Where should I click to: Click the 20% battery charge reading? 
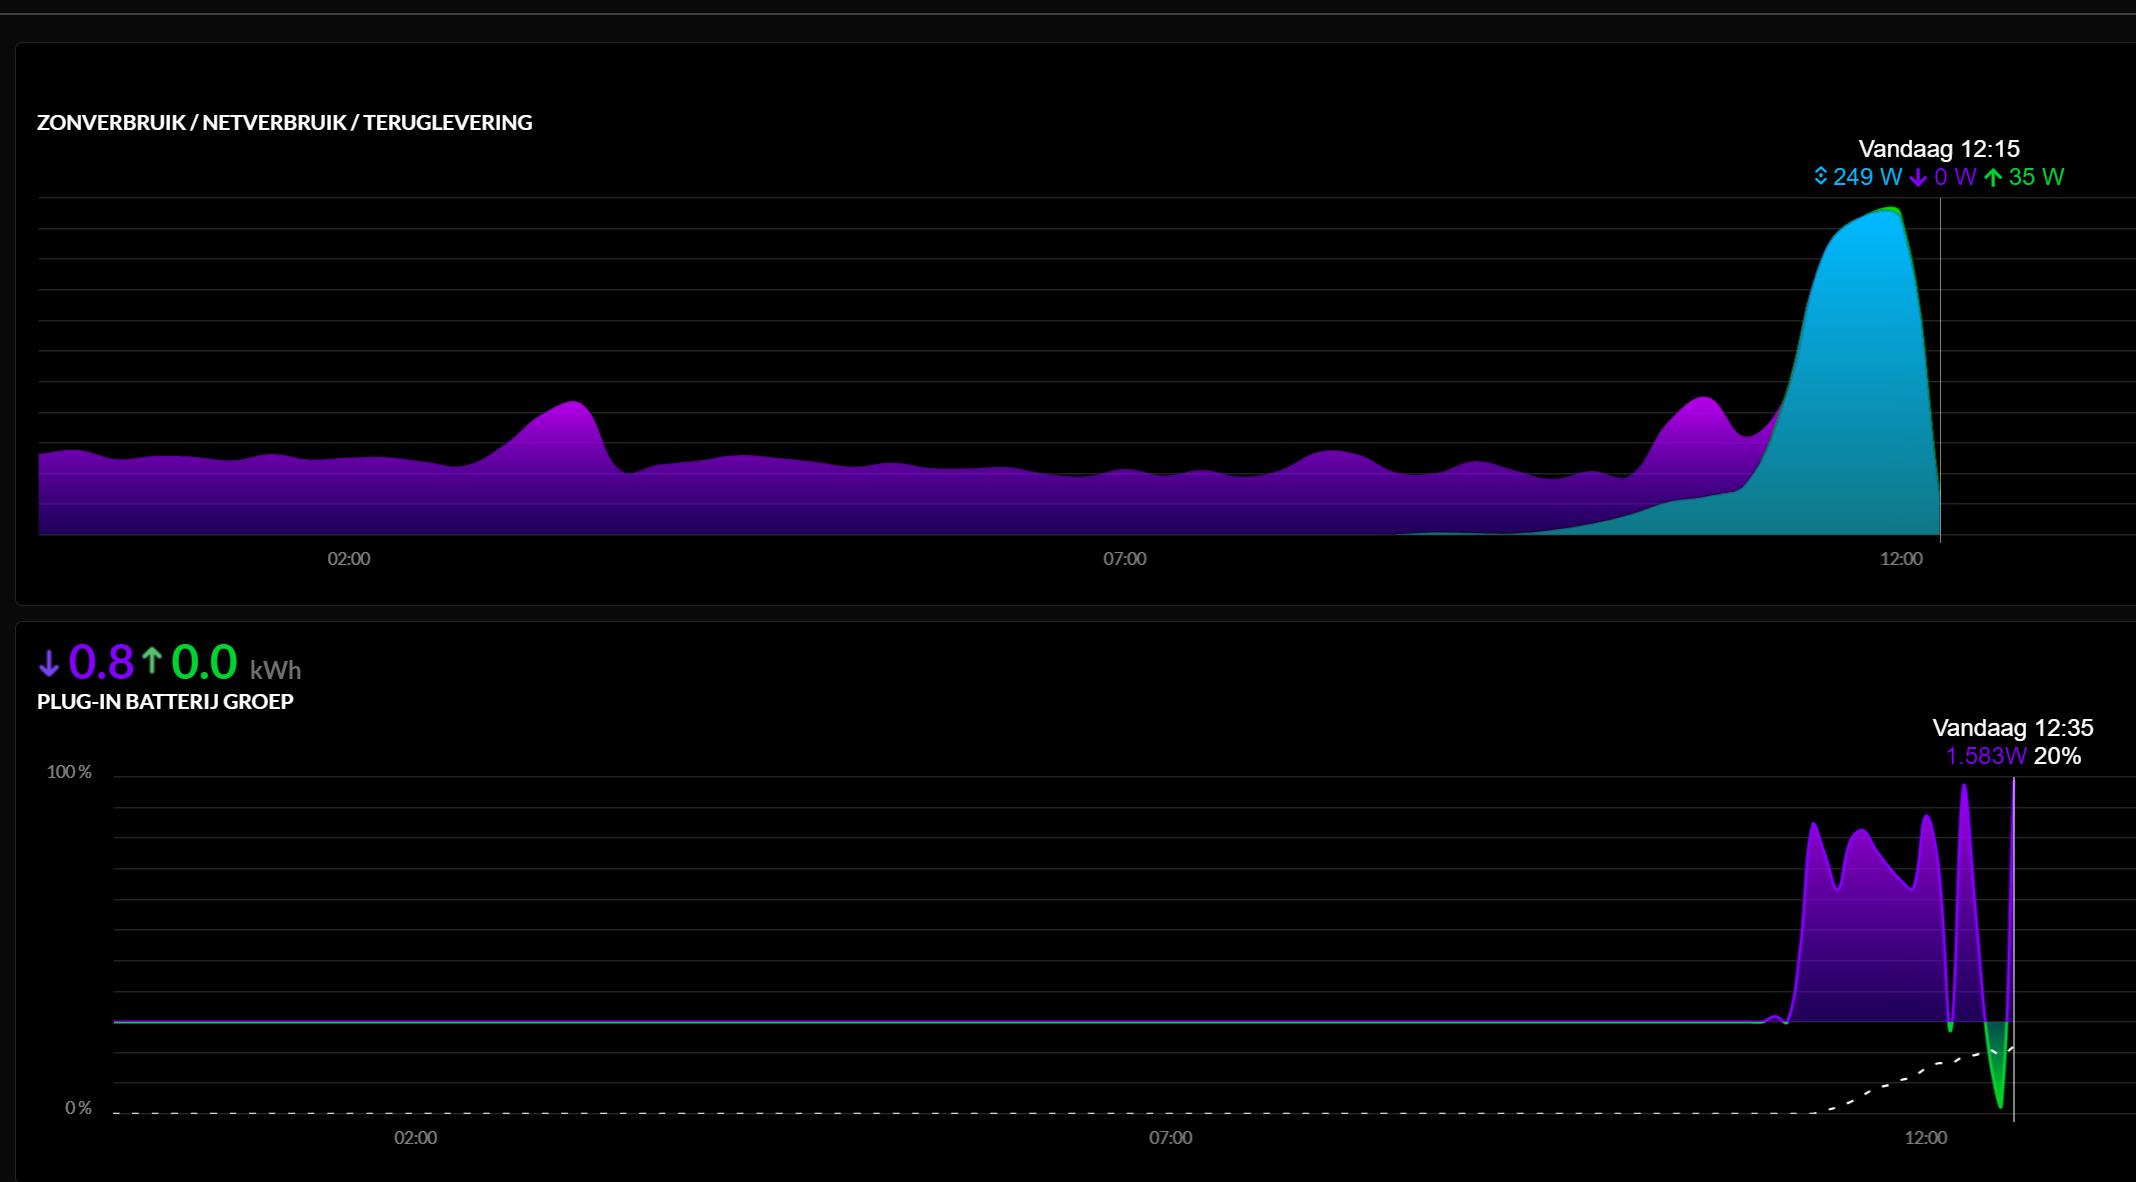tap(2057, 756)
